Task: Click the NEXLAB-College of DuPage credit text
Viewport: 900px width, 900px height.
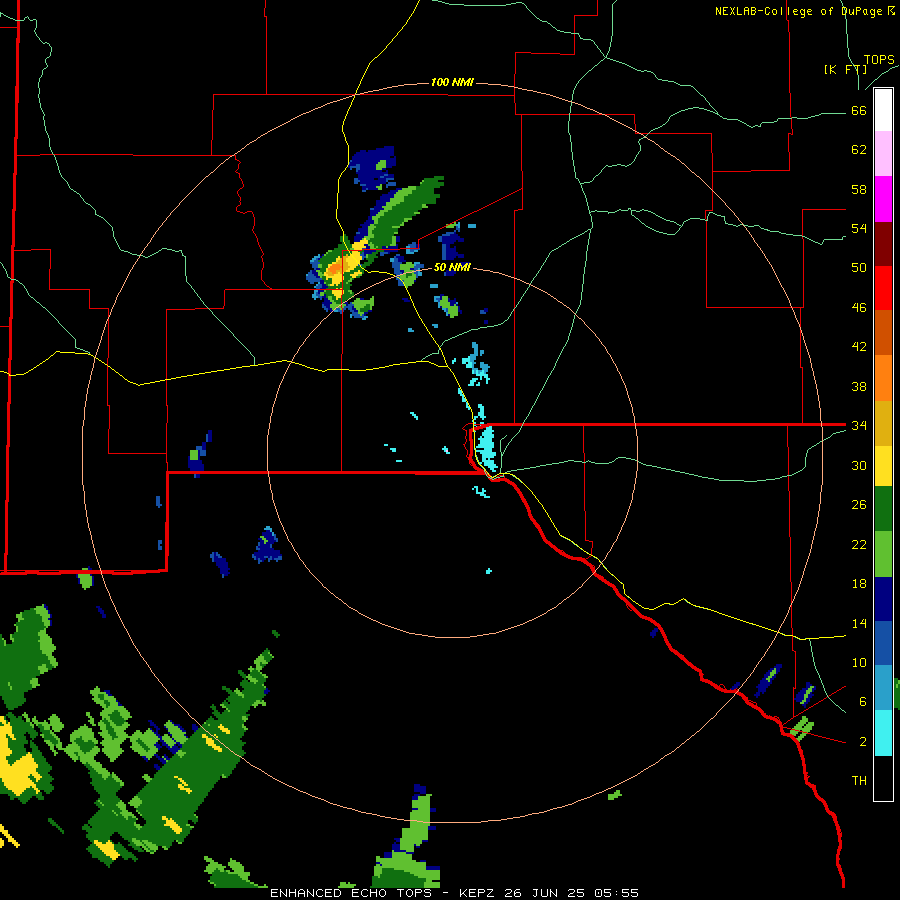Action: (804, 11)
